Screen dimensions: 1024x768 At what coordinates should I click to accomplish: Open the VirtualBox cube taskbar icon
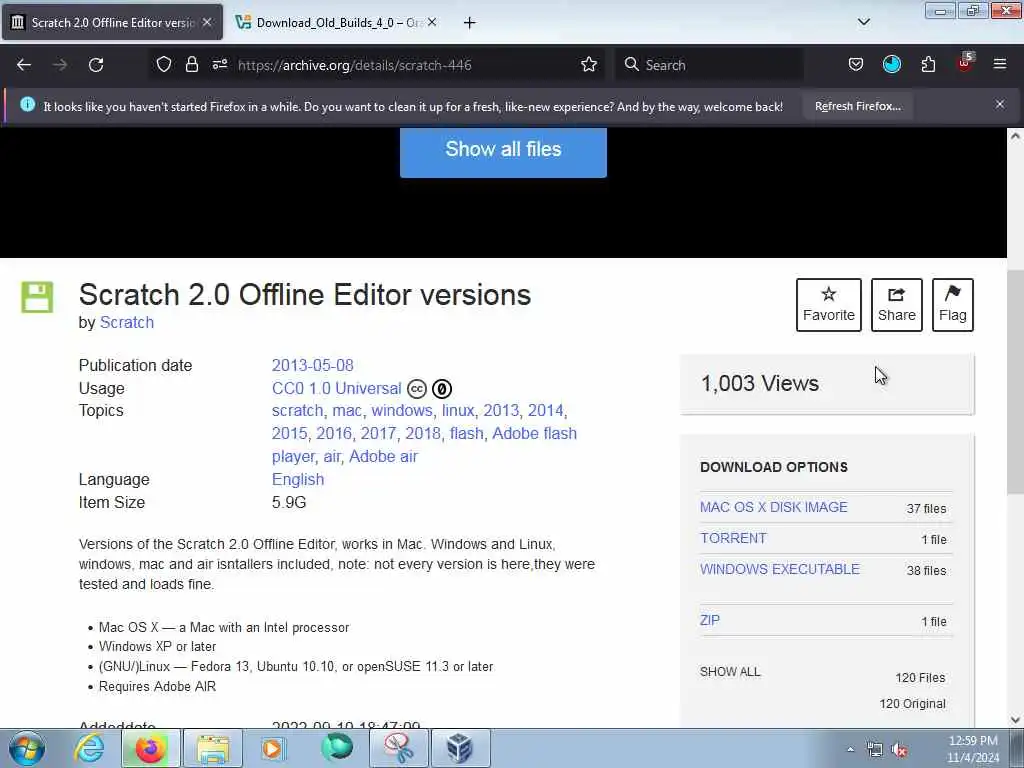pos(460,748)
